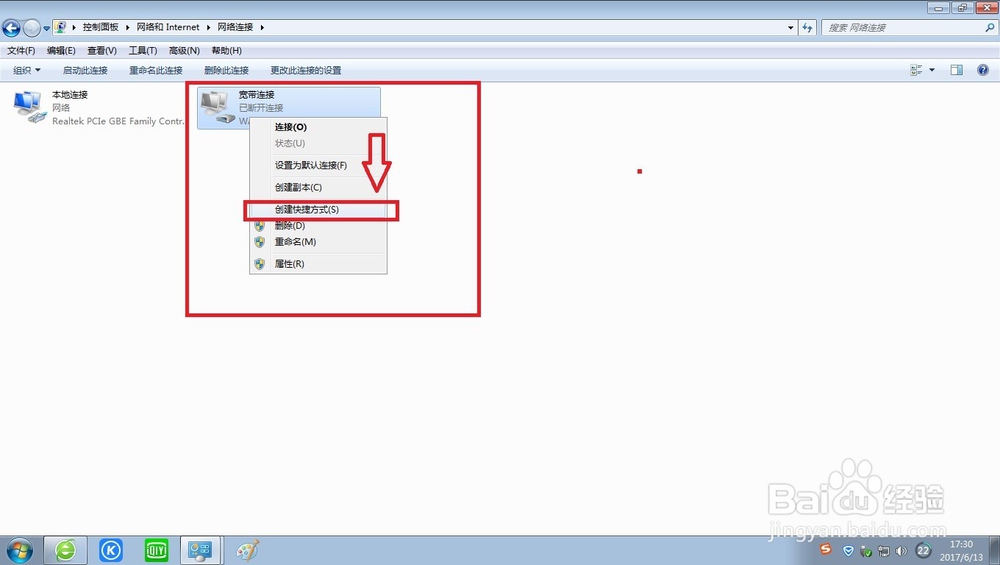This screenshot has height=565, width=1000.
Task: Click the taskbar clock showing 17:30
Action: (961, 550)
